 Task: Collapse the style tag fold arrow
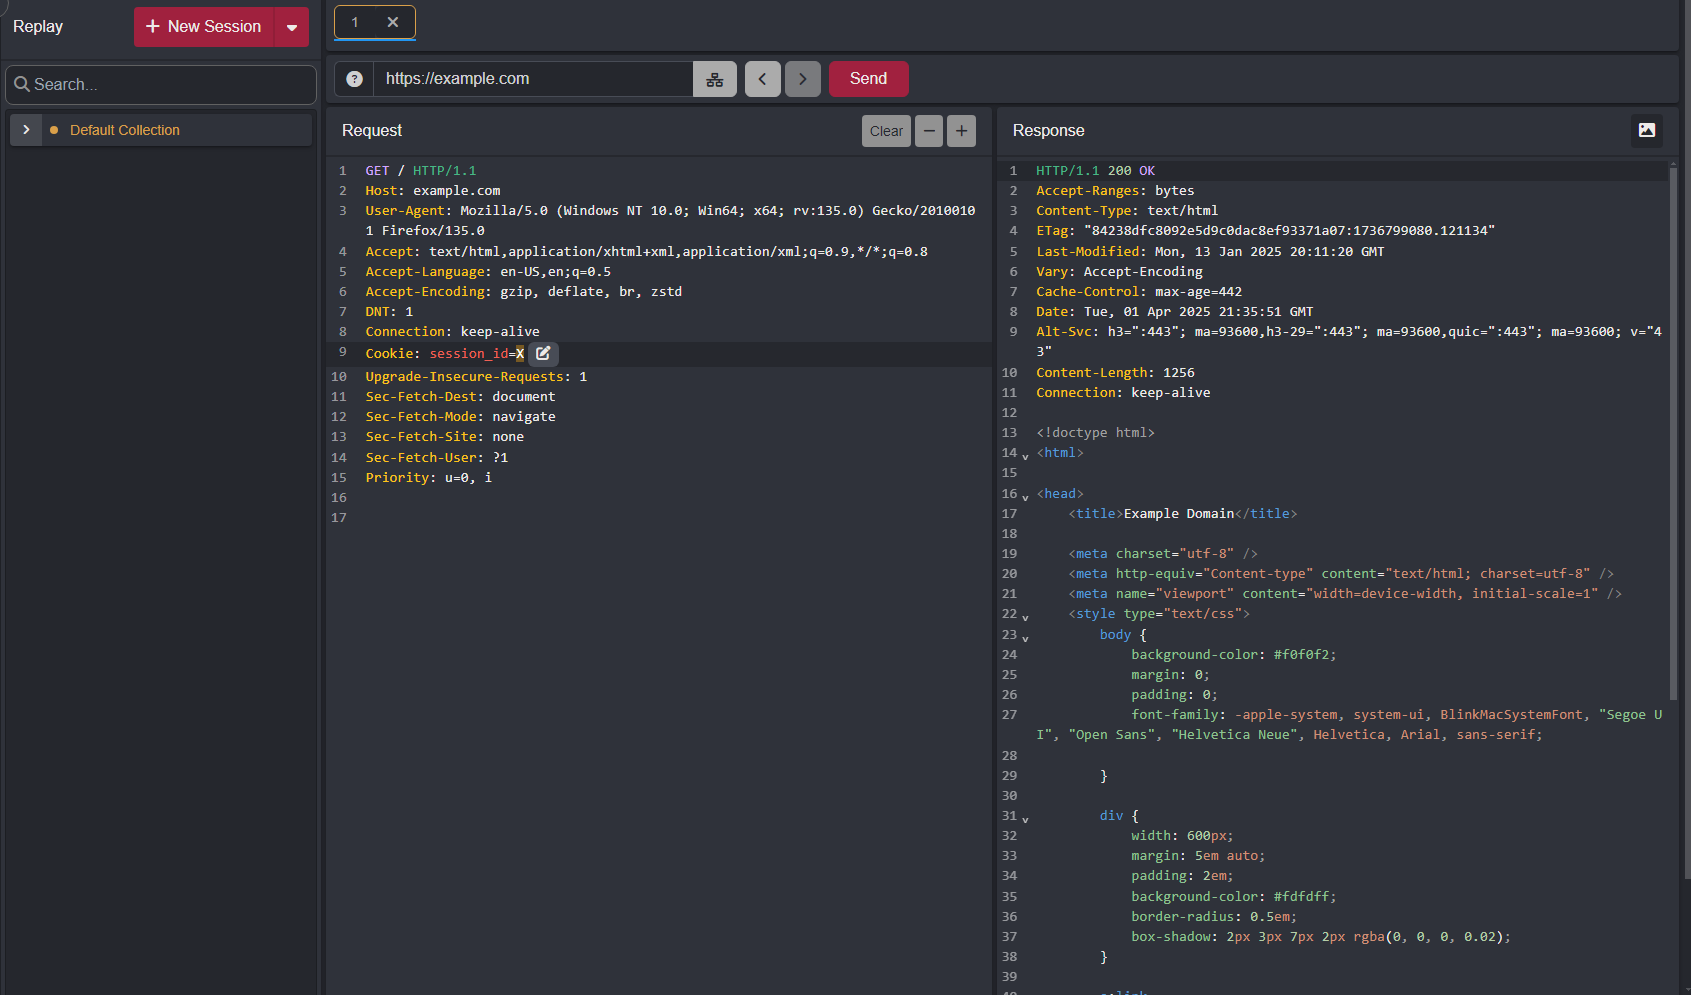(1025, 617)
